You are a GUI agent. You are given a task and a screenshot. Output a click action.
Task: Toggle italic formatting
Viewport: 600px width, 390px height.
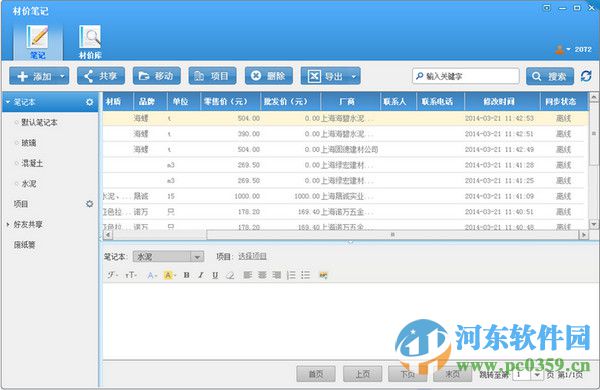click(x=201, y=275)
